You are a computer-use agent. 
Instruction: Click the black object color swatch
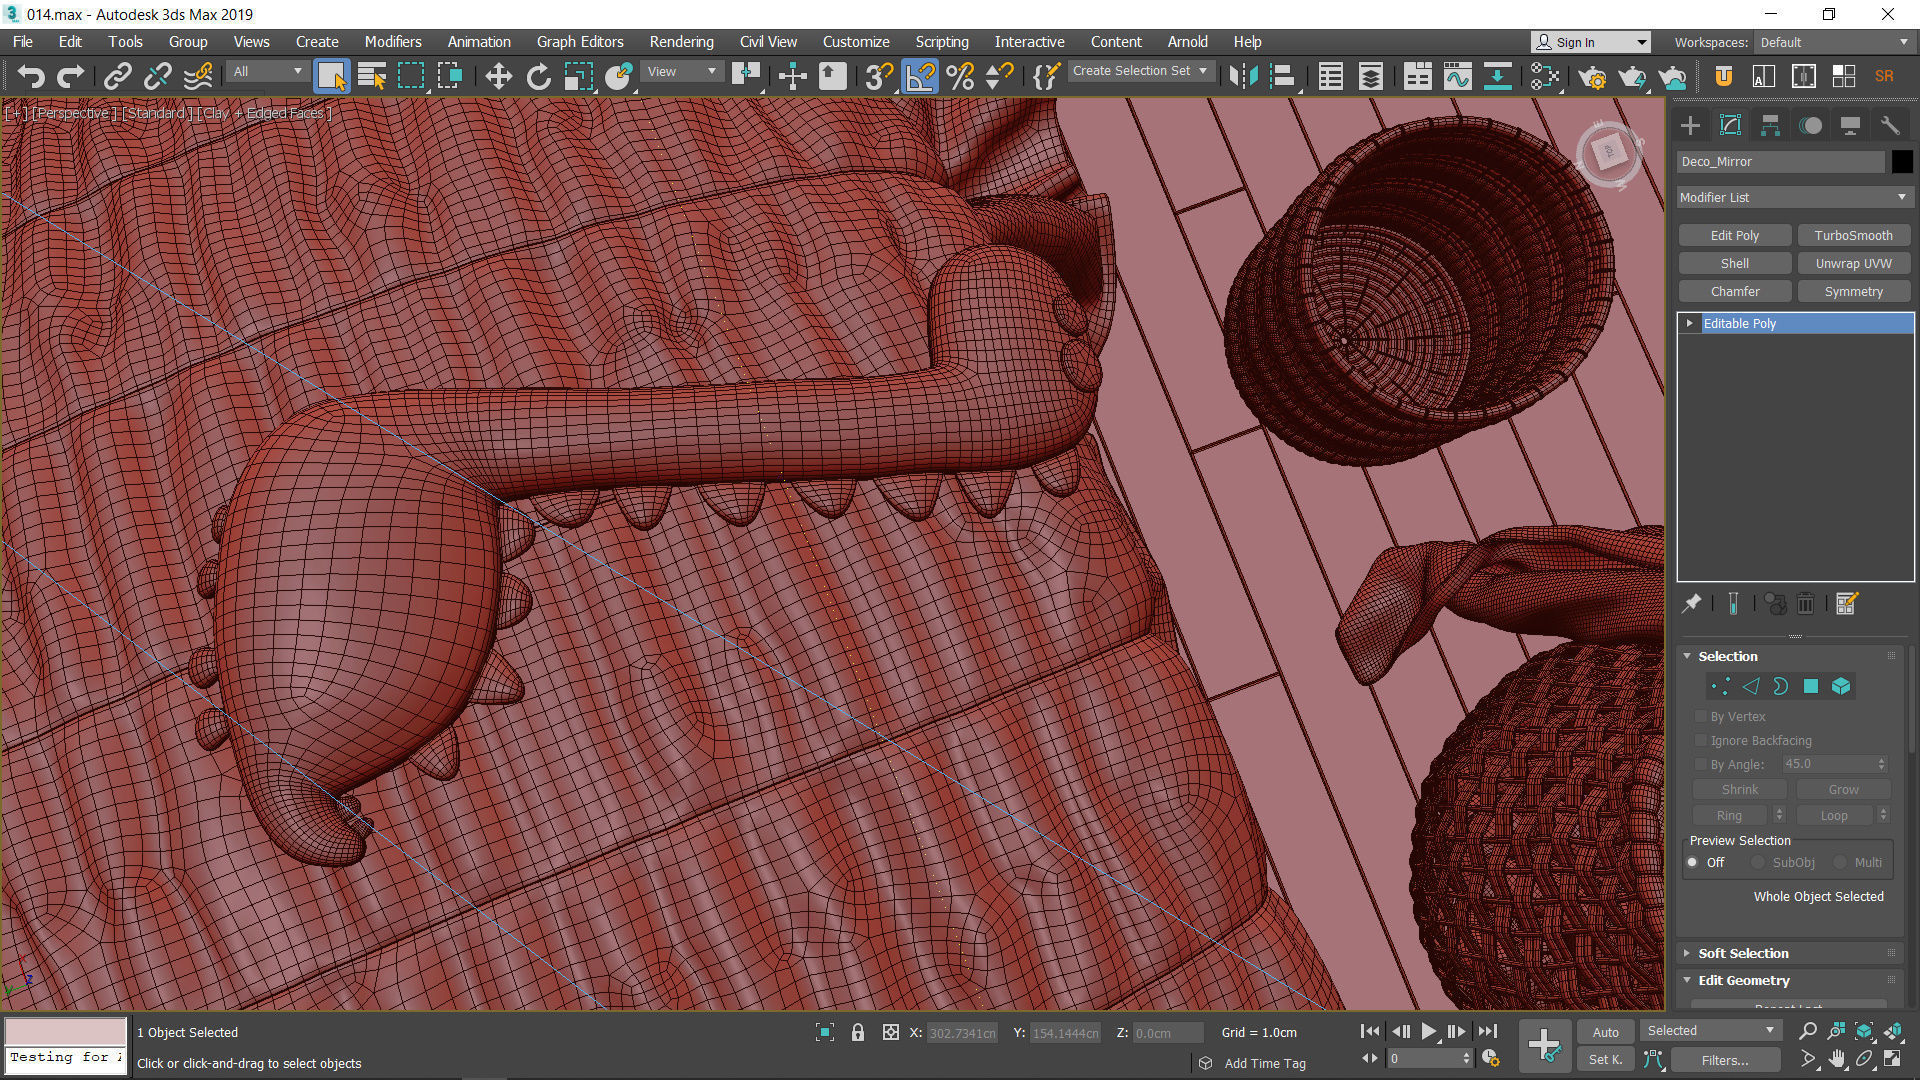(1901, 161)
